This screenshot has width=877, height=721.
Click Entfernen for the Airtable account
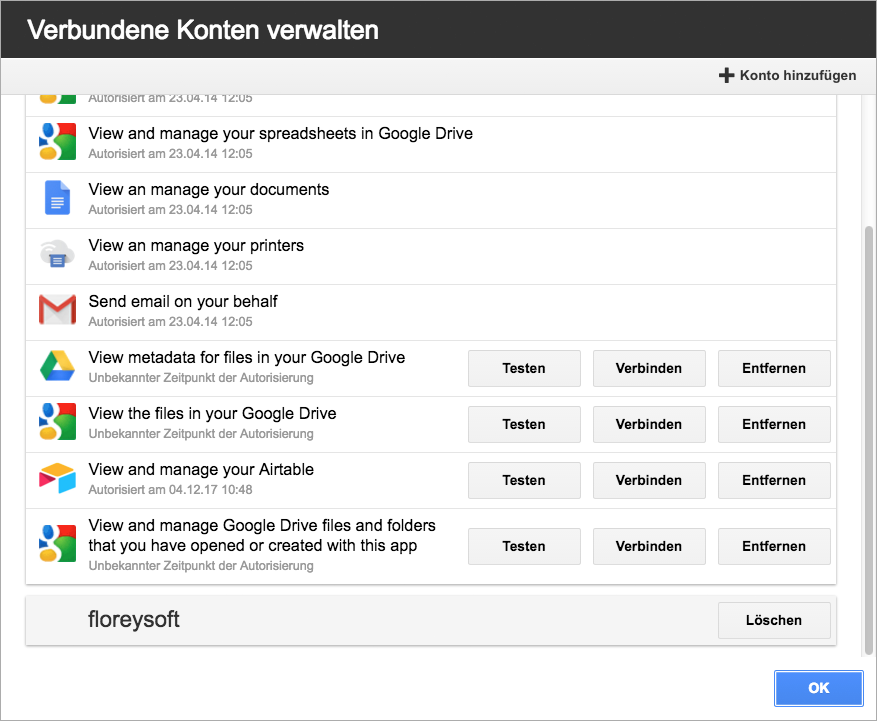[x=774, y=480]
